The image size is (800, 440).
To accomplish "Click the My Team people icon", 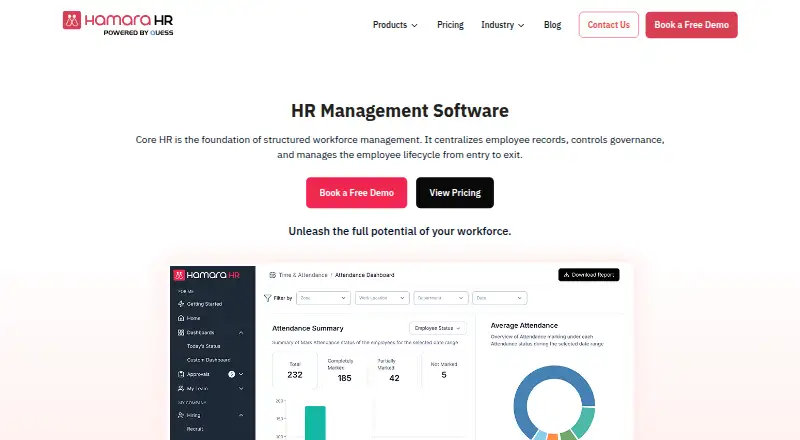I will click(x=181, y=388).
